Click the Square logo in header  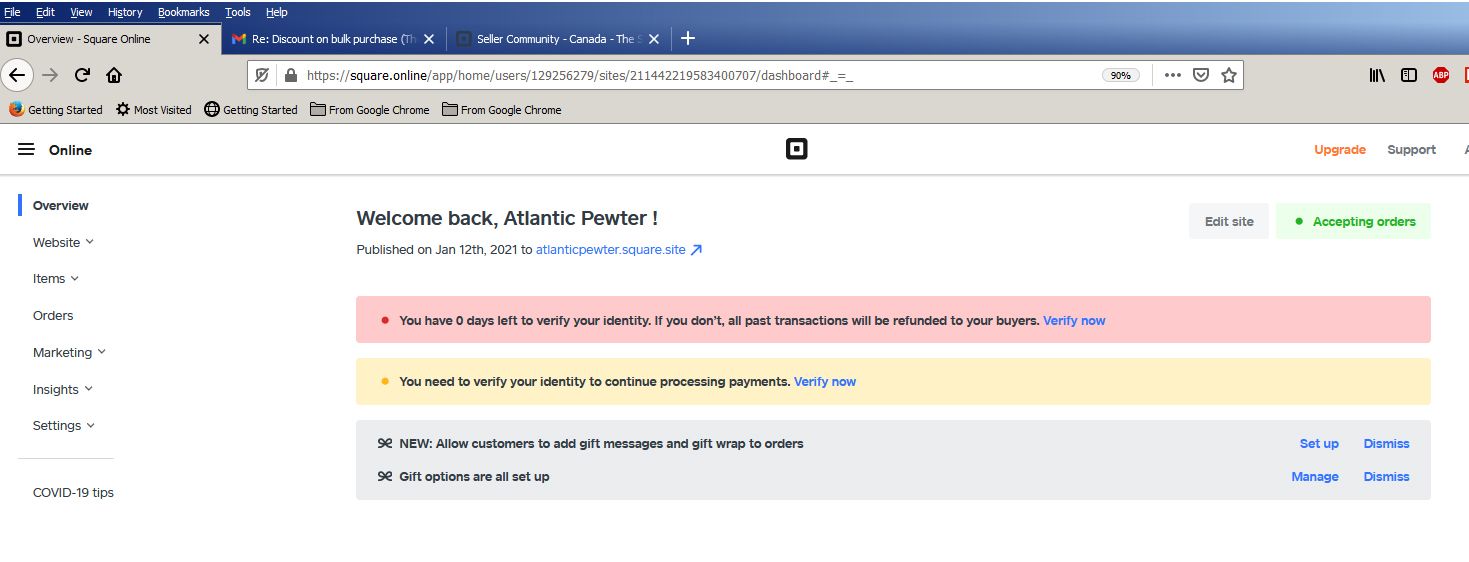(796, 150)
